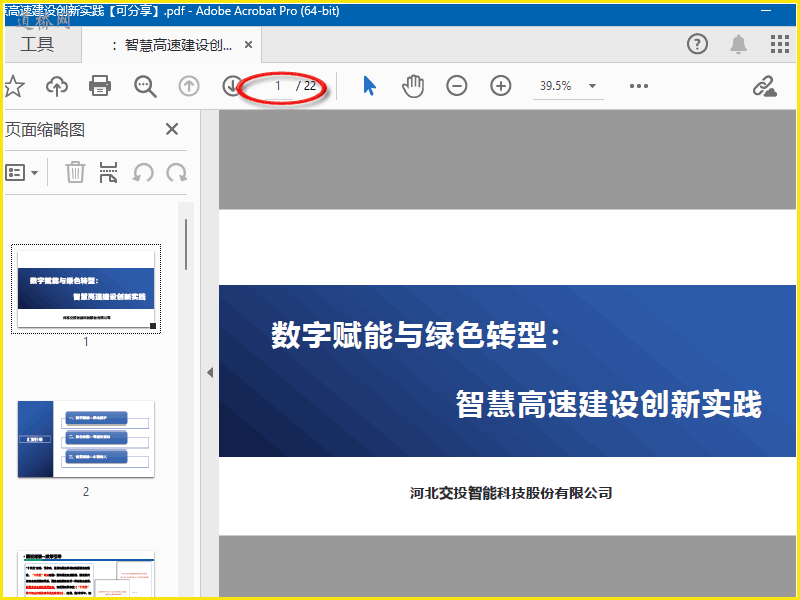800x600 pixels.
Task: Open thumbnail options dropdown menu
Action: pos(21,172)
